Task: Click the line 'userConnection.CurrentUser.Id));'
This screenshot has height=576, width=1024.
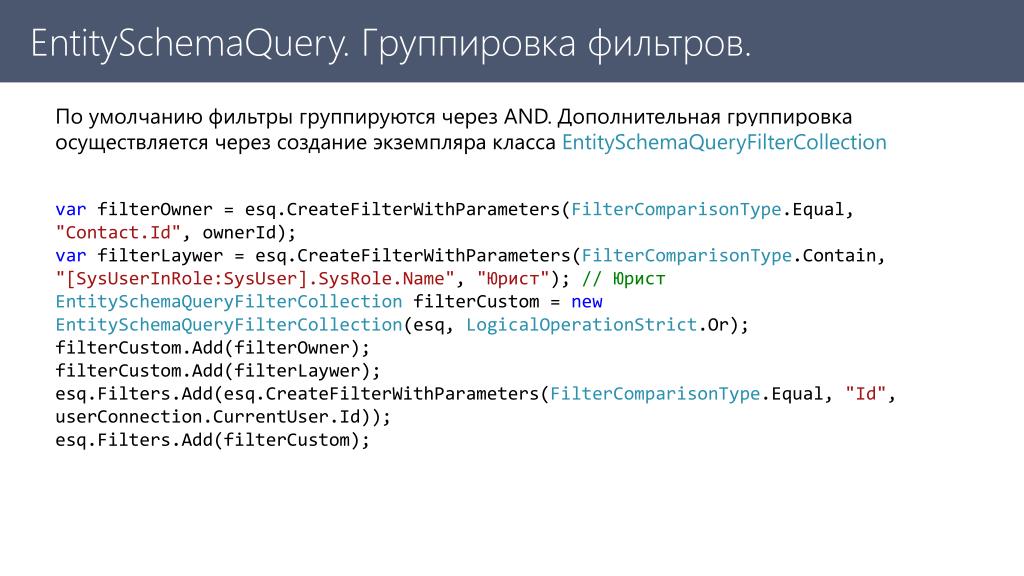Action: point(223,417)
